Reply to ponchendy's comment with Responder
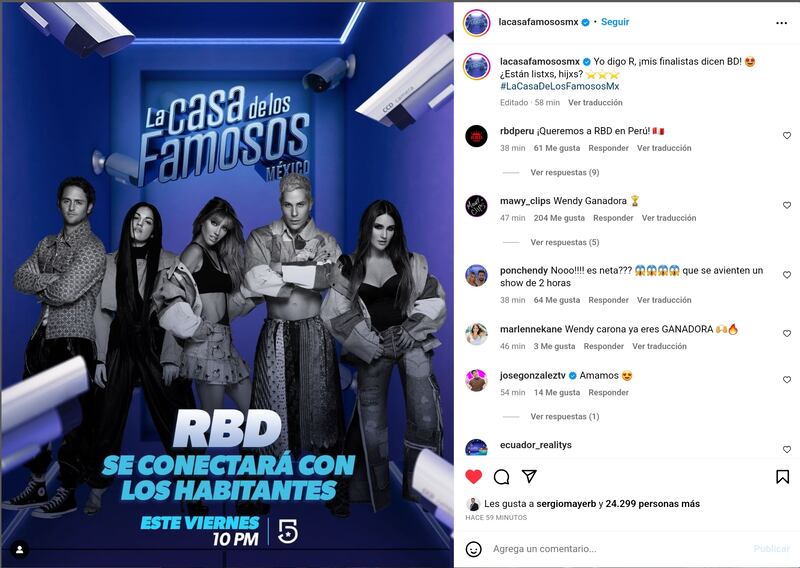The width and height of the screenshot is (800, 568). (x=608, y=300)
